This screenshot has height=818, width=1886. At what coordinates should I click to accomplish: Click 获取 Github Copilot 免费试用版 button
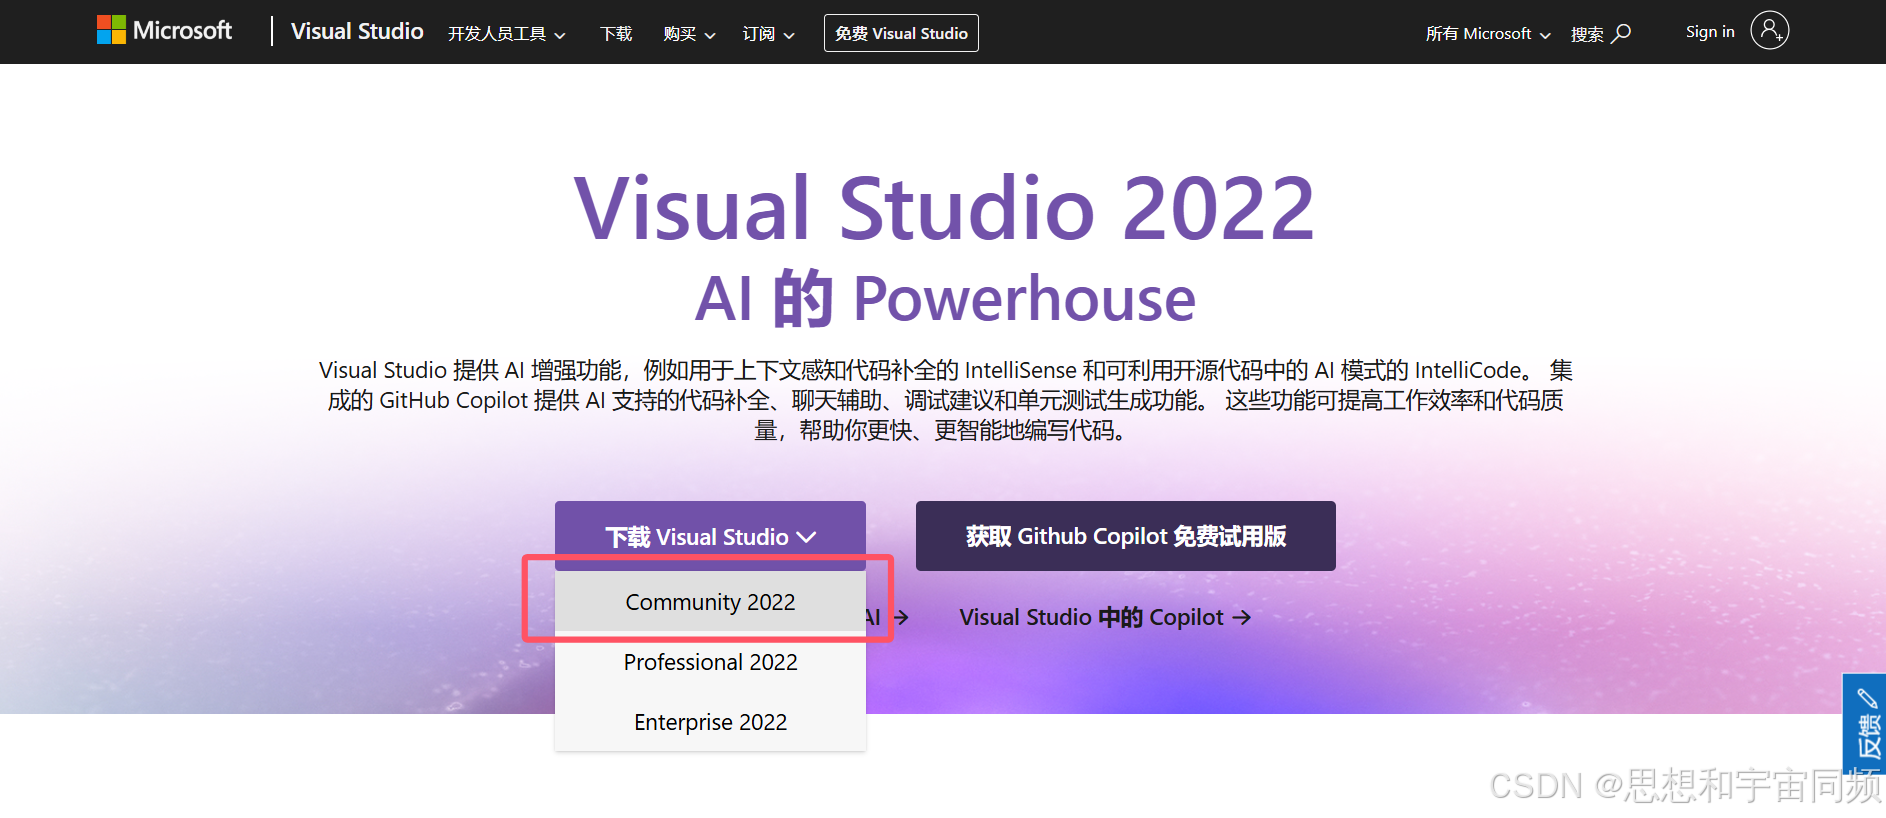[1126, 536]
